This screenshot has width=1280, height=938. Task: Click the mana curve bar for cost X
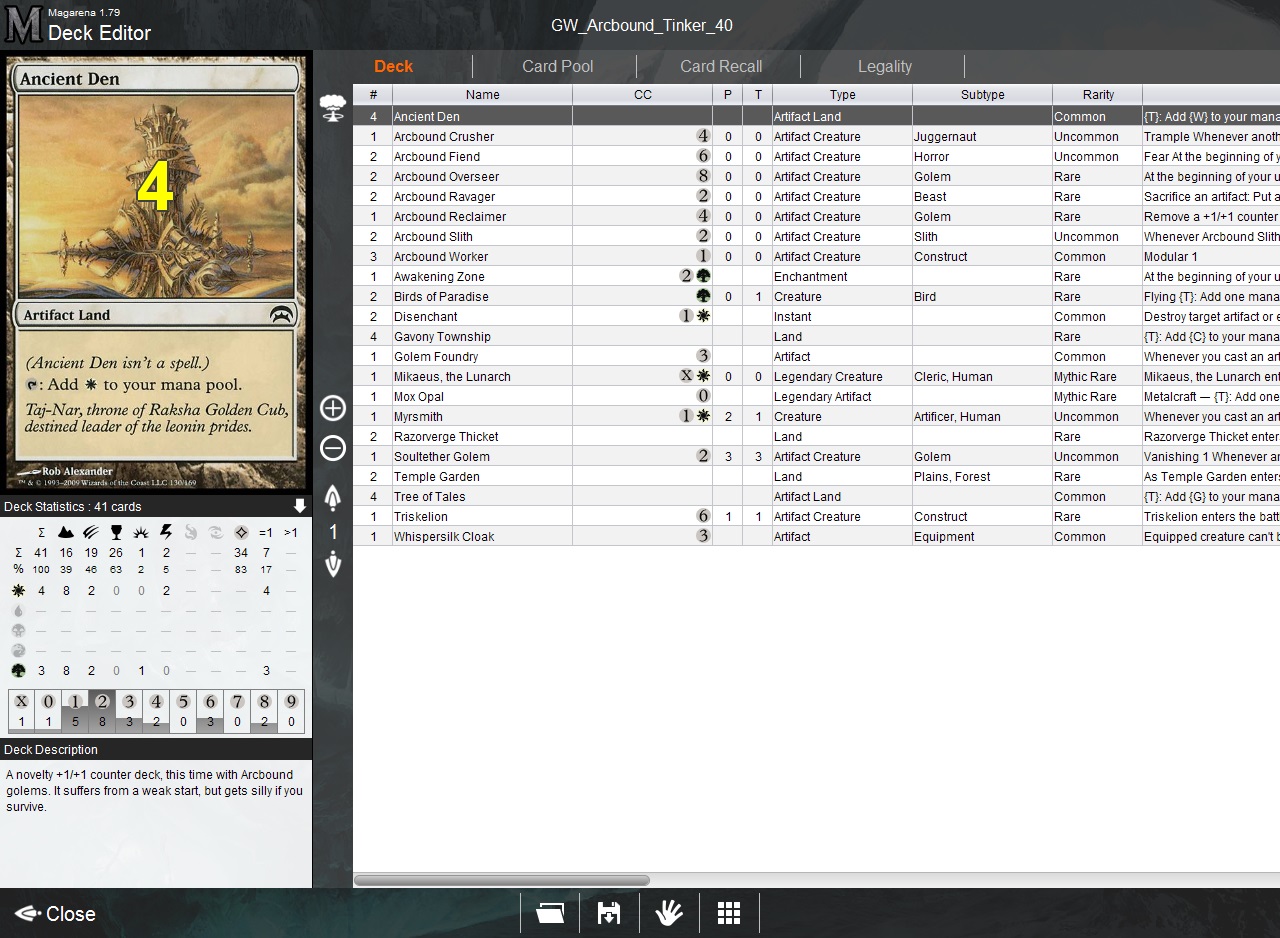tap(21, 711)
